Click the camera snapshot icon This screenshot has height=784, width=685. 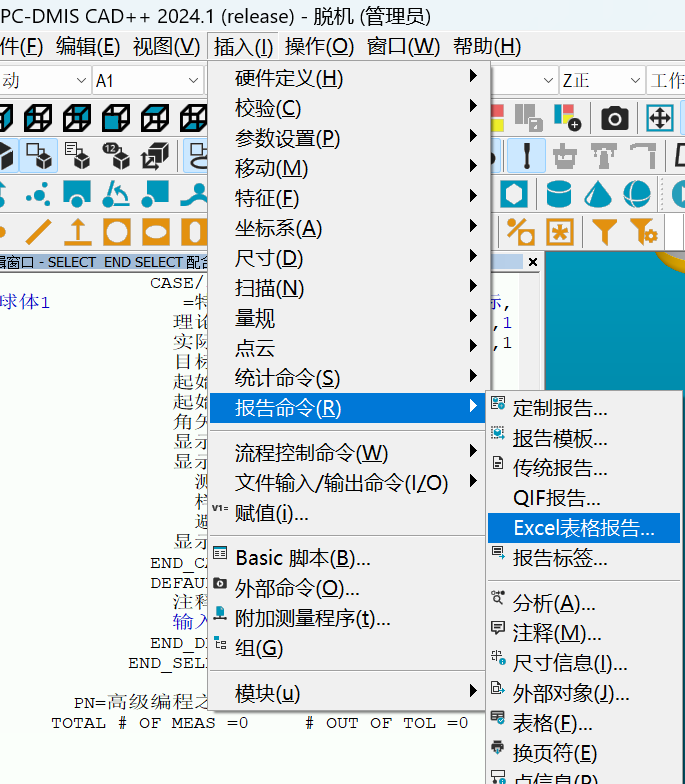point(614,118)
